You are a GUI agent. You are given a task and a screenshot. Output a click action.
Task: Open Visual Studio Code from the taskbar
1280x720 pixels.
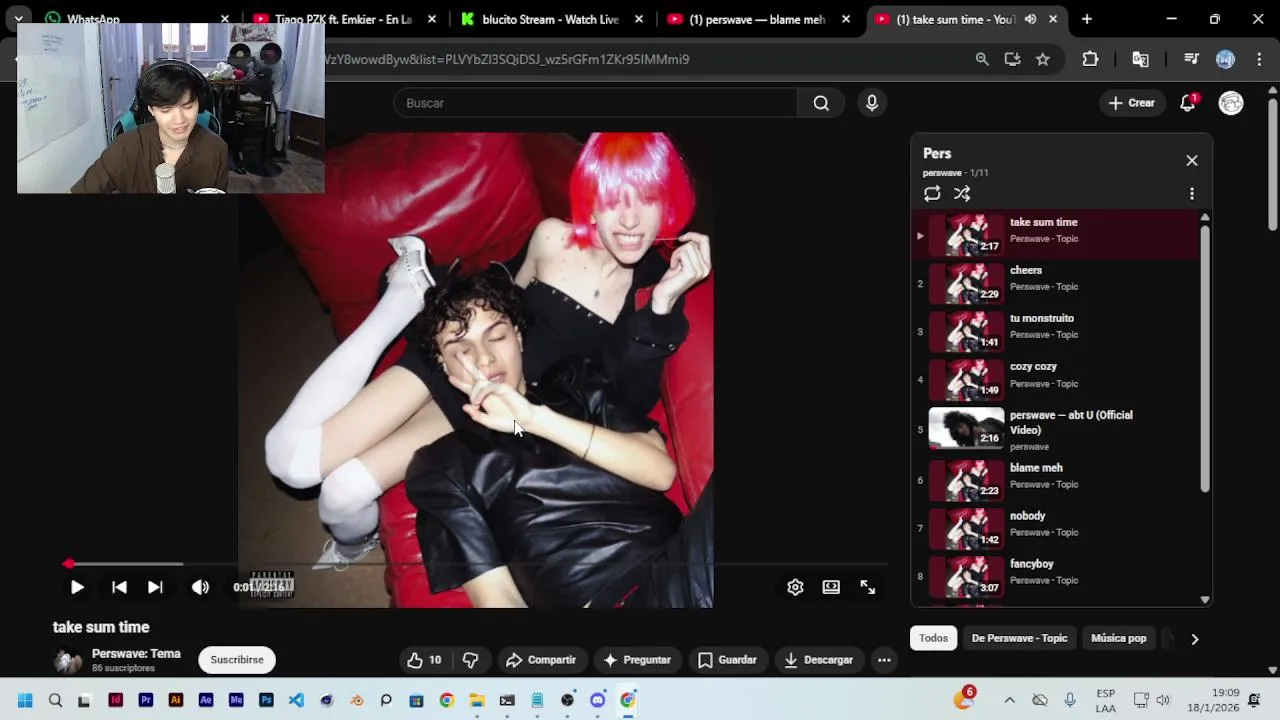click(x=296, y=700)
